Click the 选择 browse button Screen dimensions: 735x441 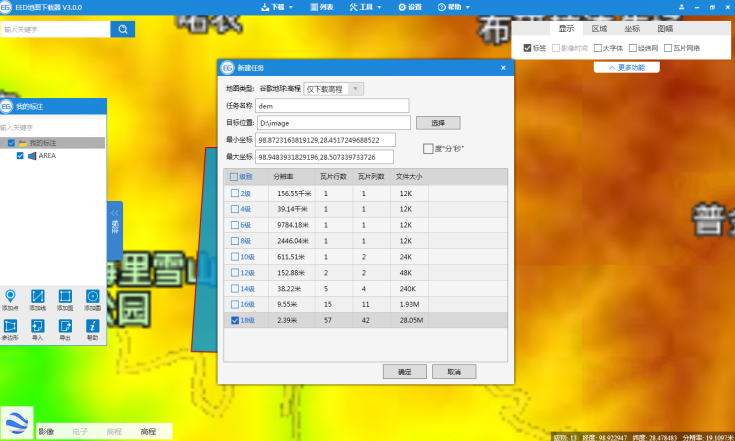pos(437,122)
